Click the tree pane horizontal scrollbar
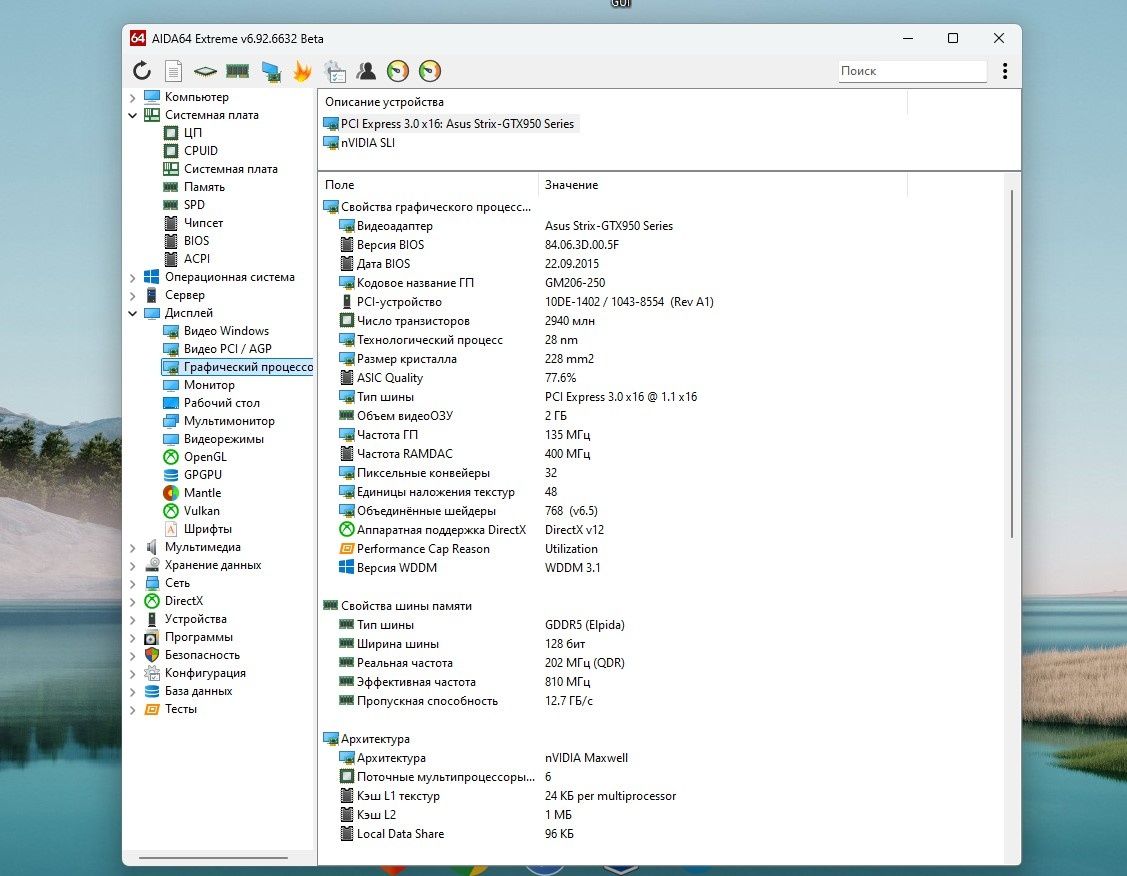 (x=213, y=857)
